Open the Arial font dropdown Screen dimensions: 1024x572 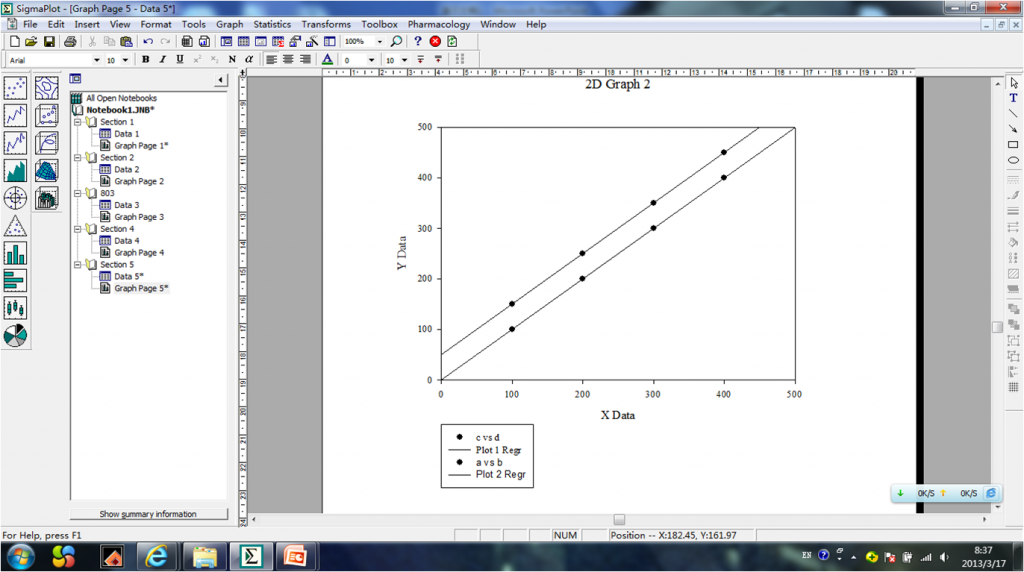97,60
